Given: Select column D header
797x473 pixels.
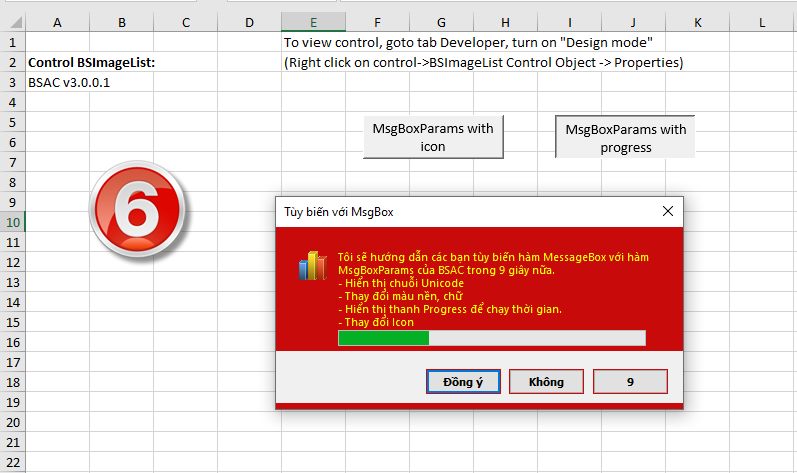Looking at the screenshot, I should tap(249, 22).
